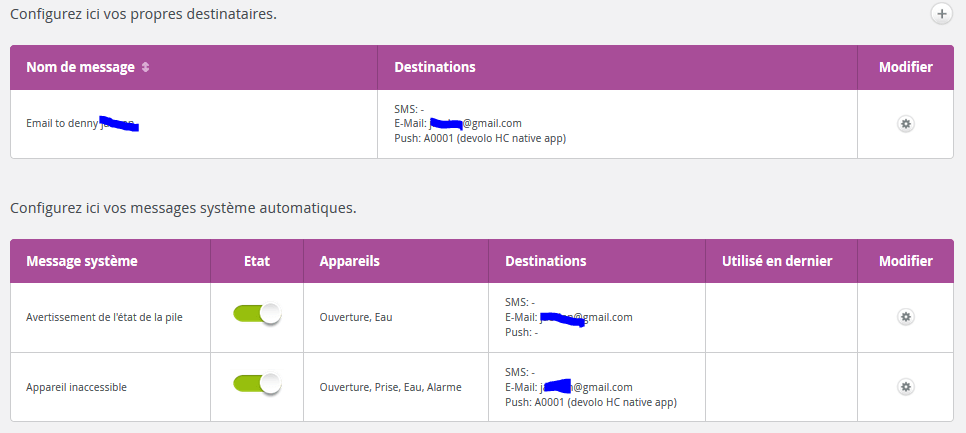Disable the Appareil inaccessible switch
The height and width of the screenshot is (433, 966).
click(x=257, y=384)
